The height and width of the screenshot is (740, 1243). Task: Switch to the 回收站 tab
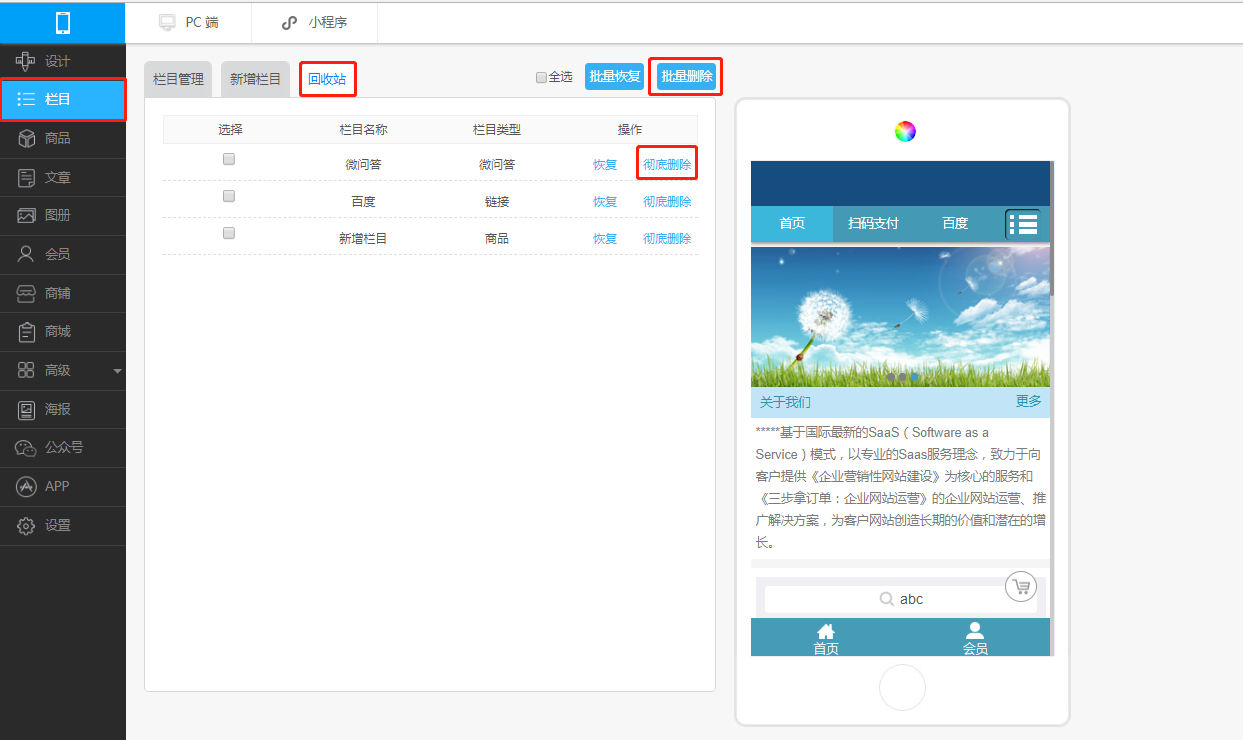pos(327,79)
